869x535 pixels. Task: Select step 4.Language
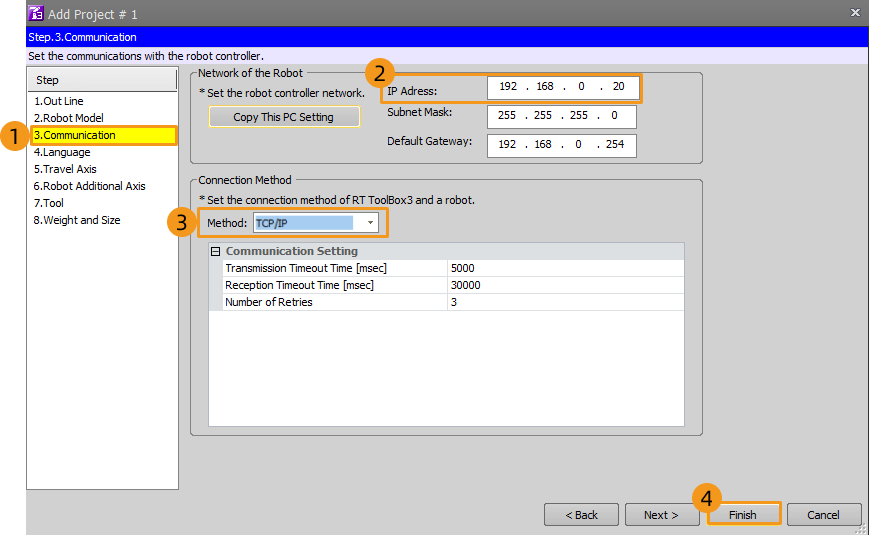coord(62,152)
